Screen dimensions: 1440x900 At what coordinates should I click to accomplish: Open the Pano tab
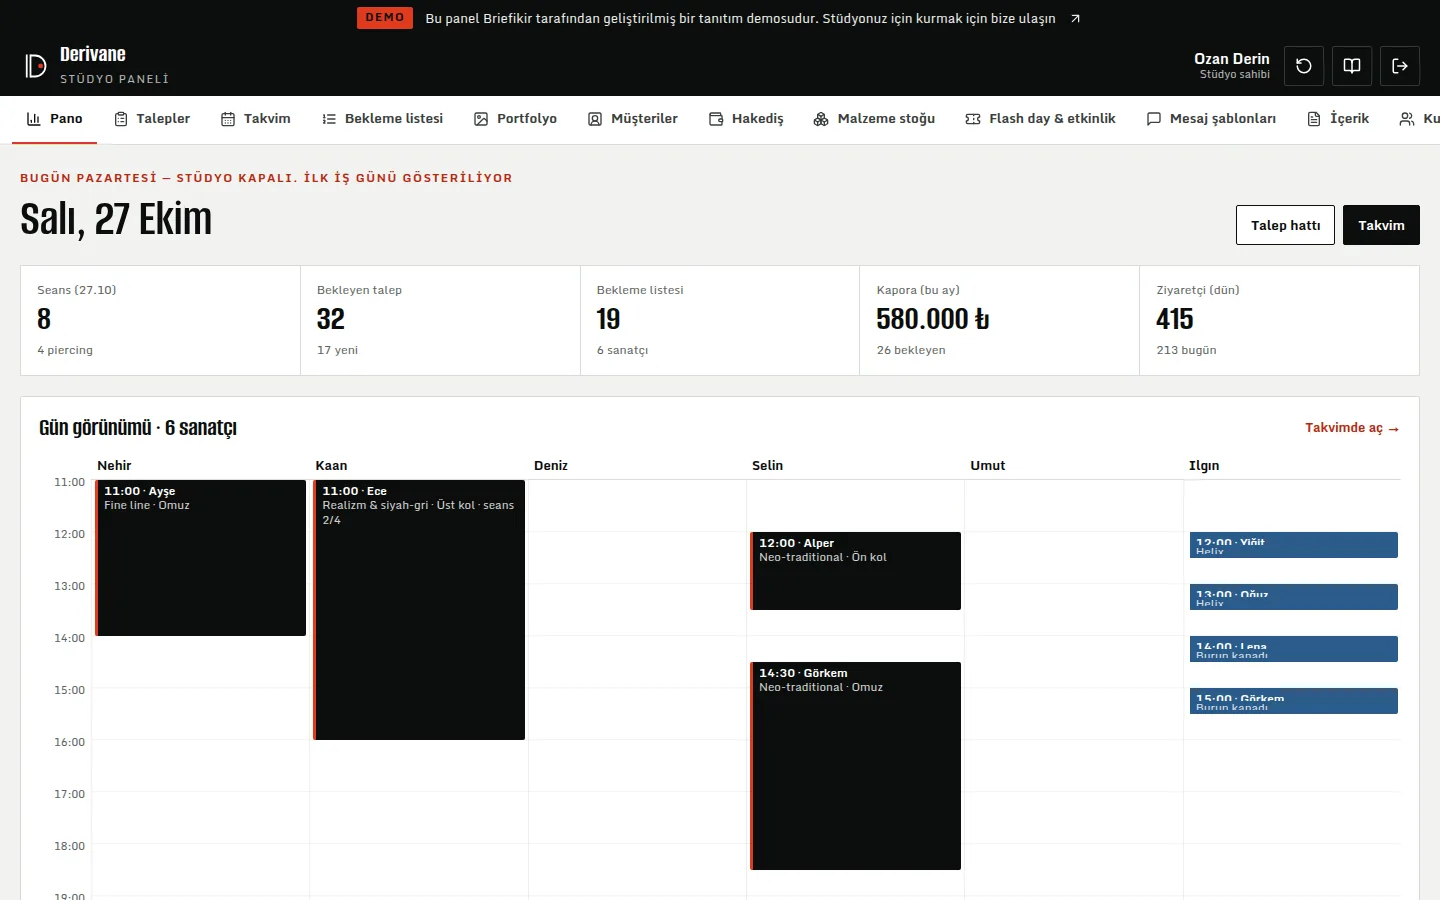[x=54, y=119]
